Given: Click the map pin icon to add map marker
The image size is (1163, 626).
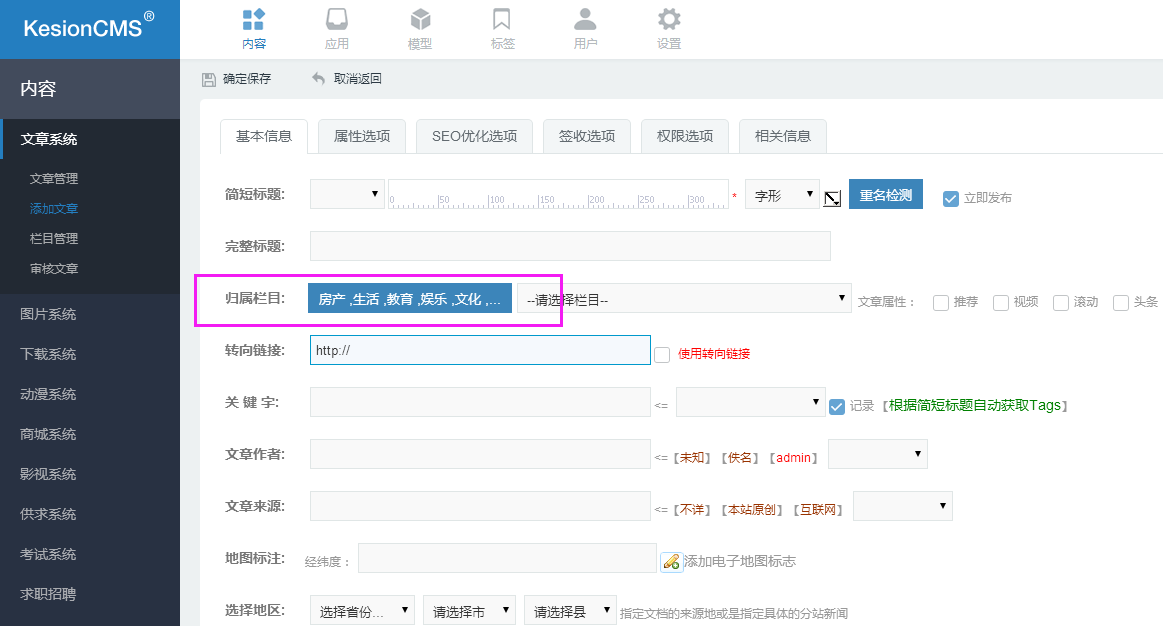Looking at the screenshot, I should pos(671,560).
